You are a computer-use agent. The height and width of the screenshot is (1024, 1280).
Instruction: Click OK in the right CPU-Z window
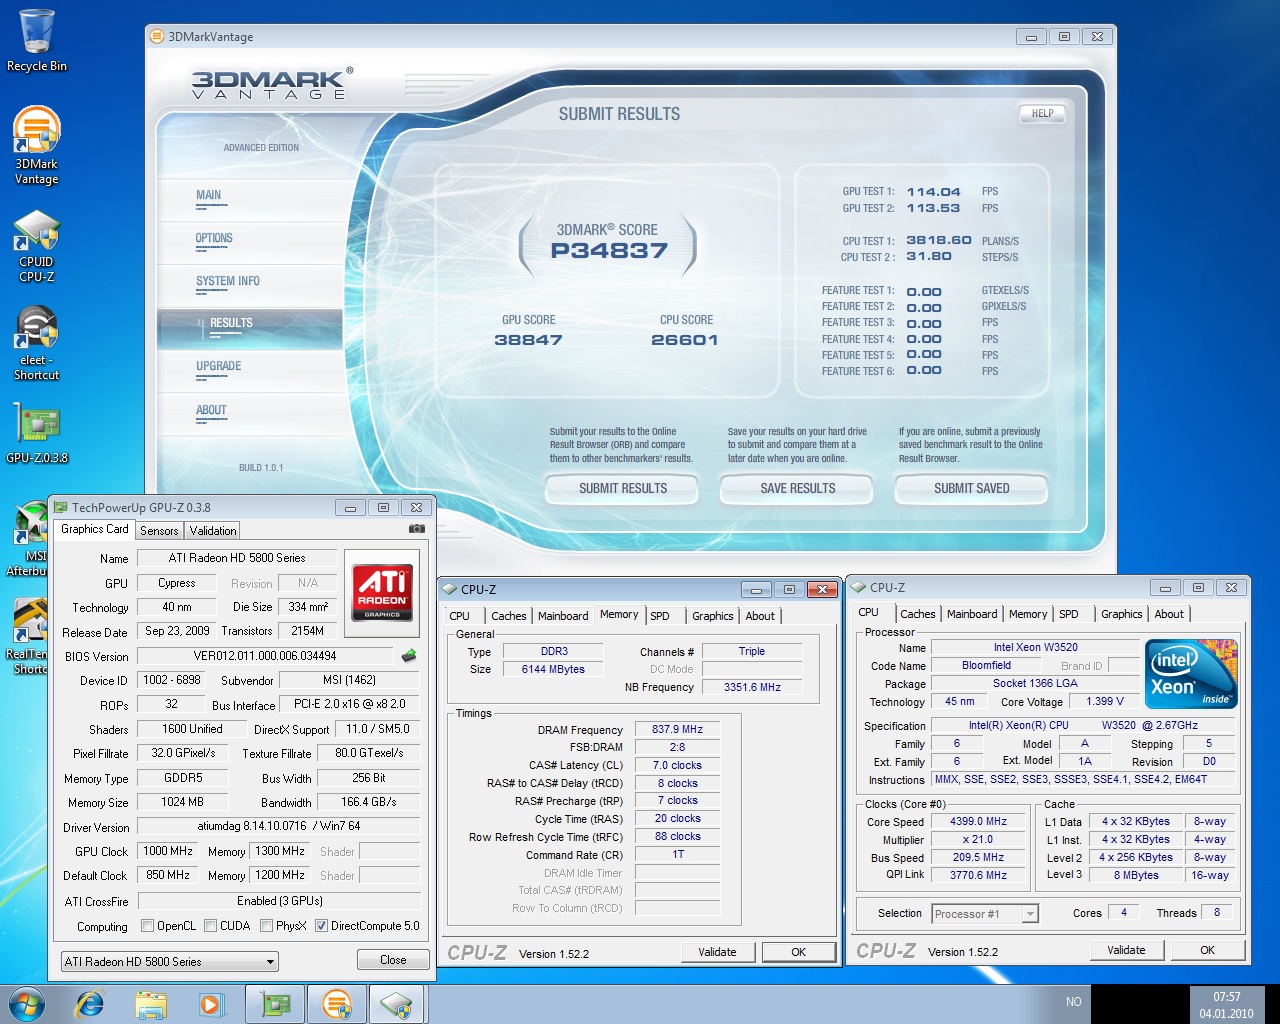click(1207, 950)
